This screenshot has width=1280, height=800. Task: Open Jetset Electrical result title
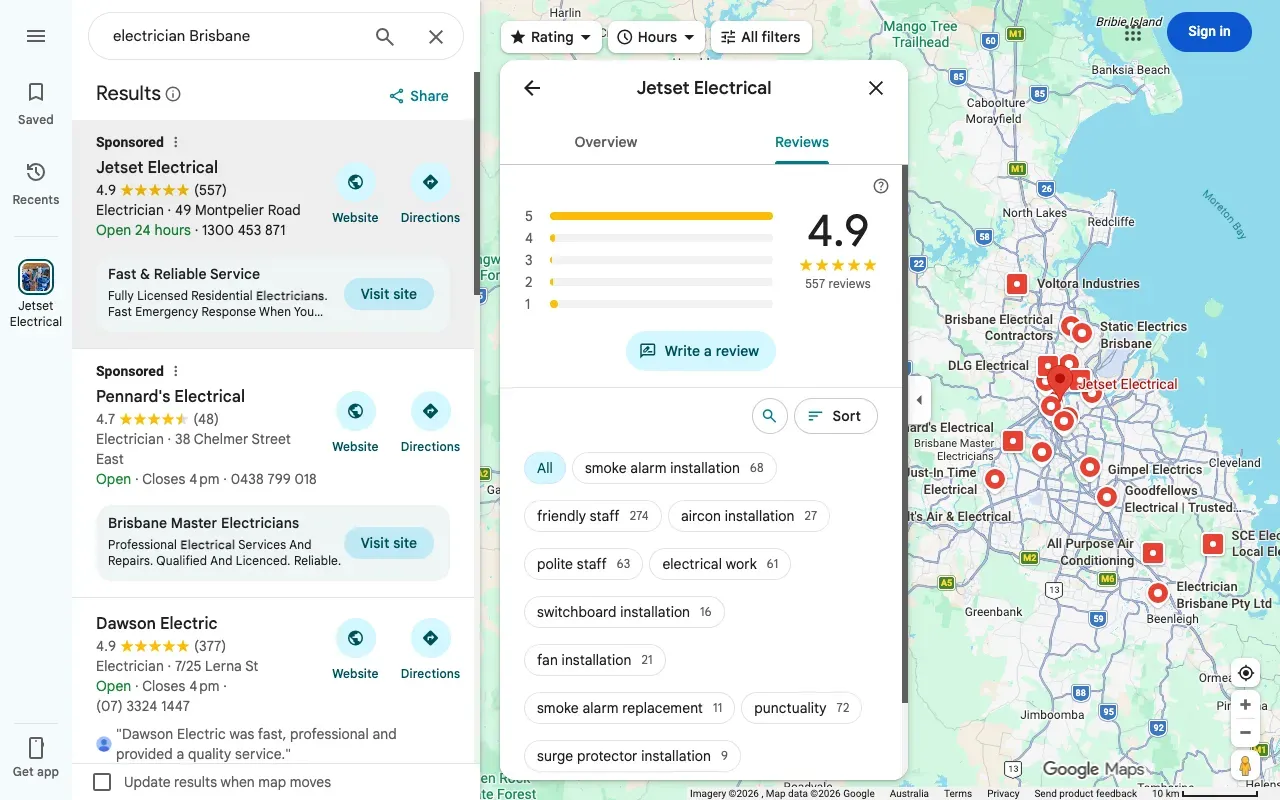[x=157, y=167]
